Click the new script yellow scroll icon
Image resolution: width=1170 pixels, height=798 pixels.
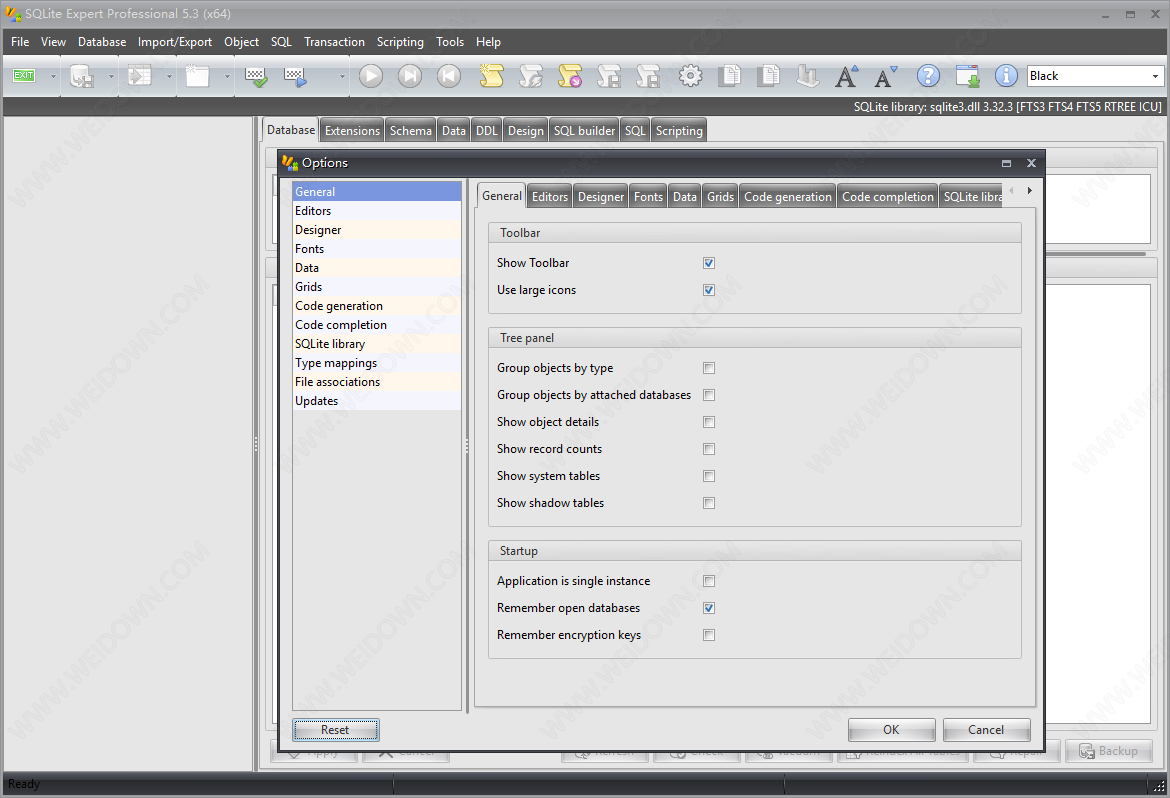pos(491,75)
